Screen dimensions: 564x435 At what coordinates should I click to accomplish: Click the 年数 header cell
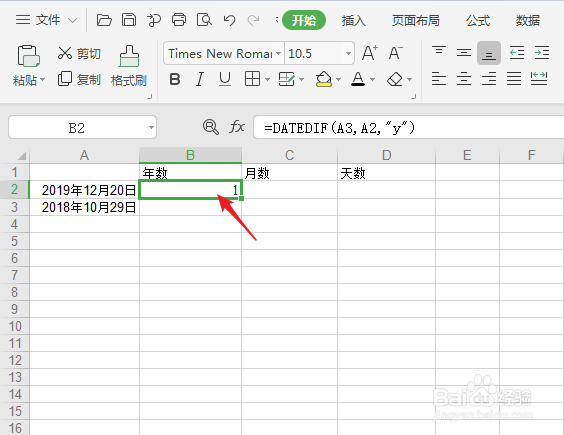click(190, 173)
